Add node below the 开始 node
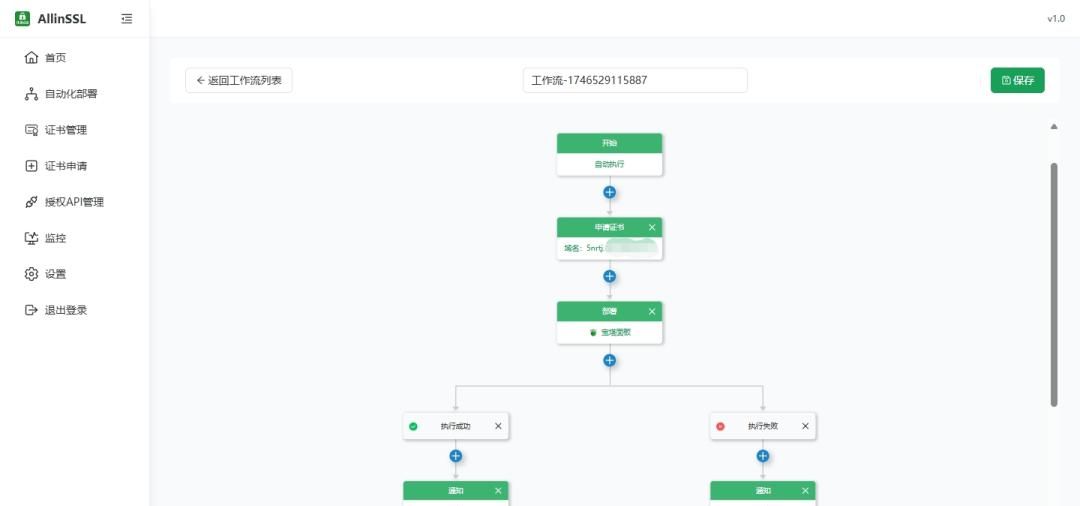1080x506 pixels. point(610,192)
